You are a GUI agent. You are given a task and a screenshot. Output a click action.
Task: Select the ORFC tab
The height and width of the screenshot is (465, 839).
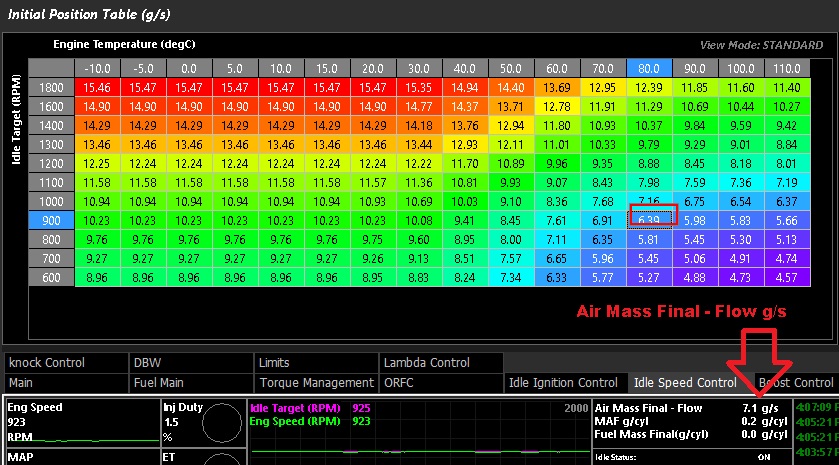(441, 383)
